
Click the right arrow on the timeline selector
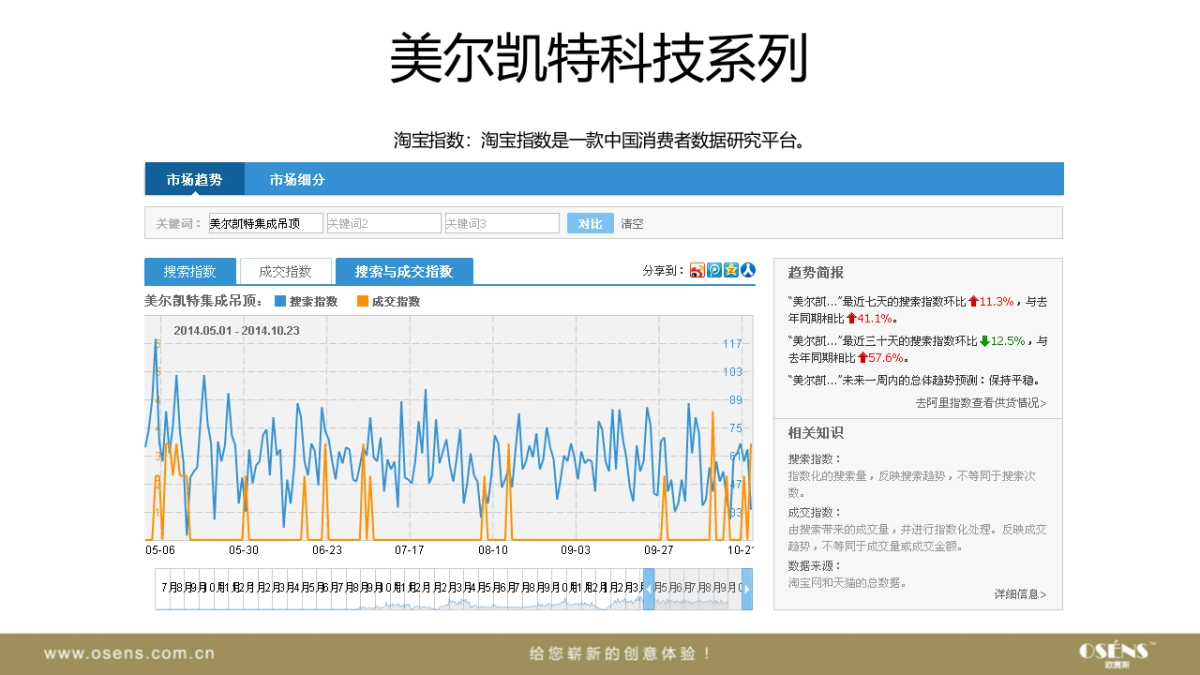pyautogui.click(x=746, y=590)
